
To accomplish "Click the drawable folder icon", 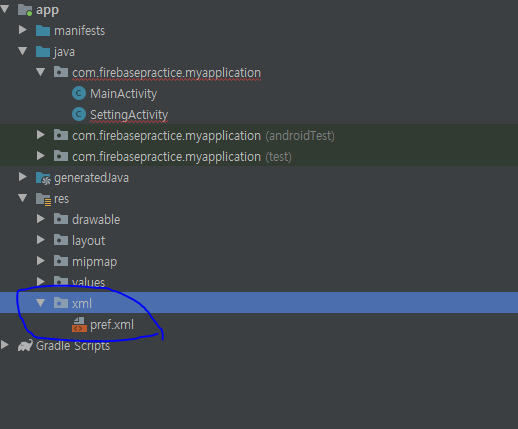I will click(61, 219).
